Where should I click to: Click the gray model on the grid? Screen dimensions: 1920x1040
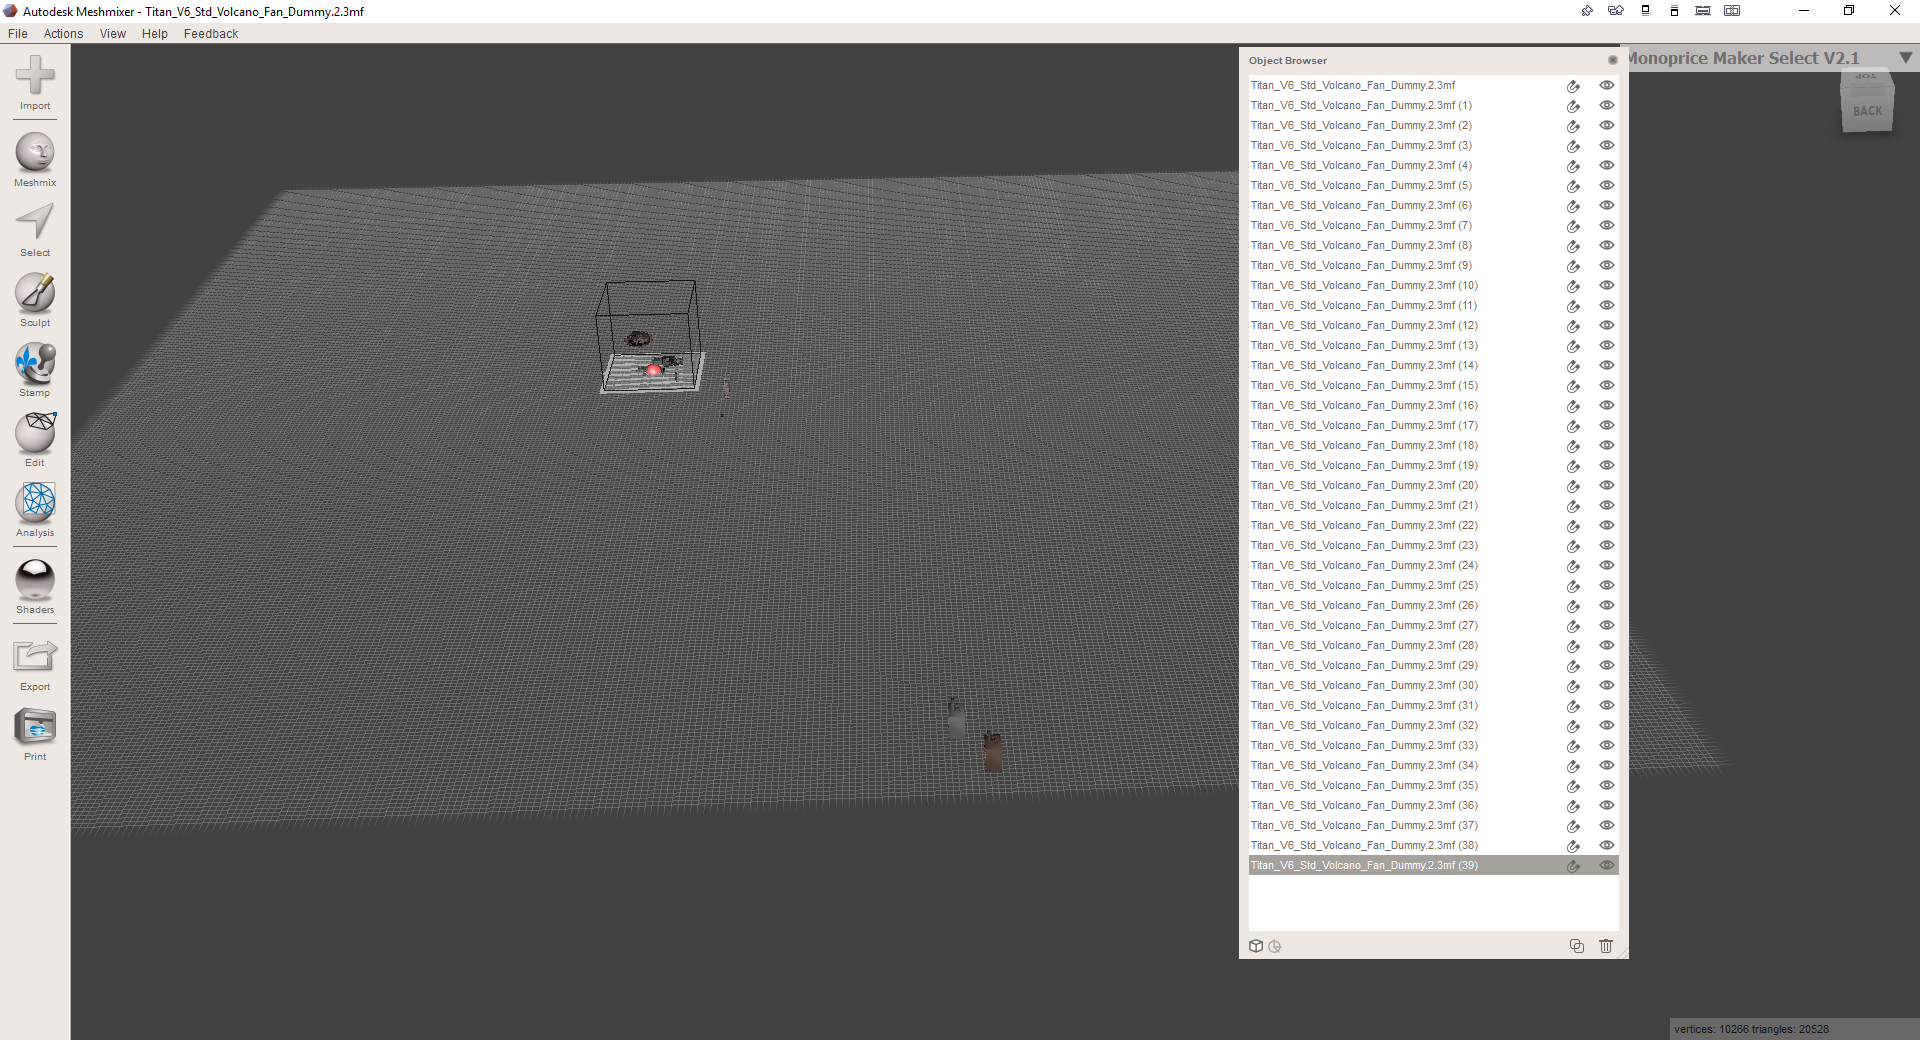(x=956, y=720)
